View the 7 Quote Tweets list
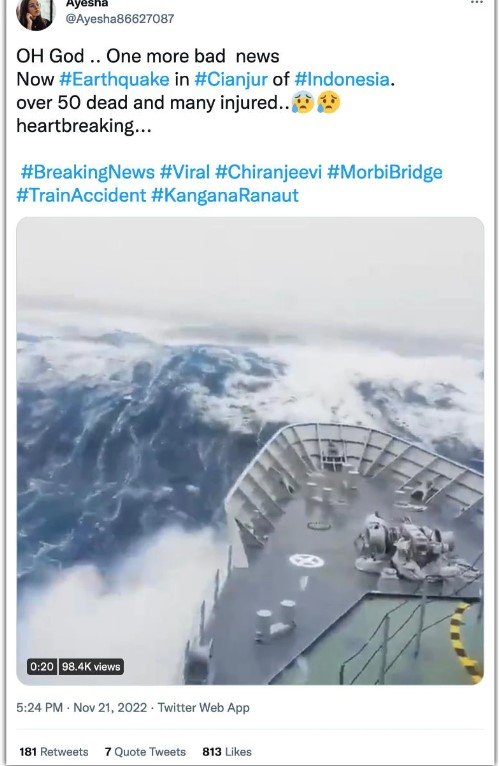The height and width of the screenshot is (766, 499). [145, 752]
